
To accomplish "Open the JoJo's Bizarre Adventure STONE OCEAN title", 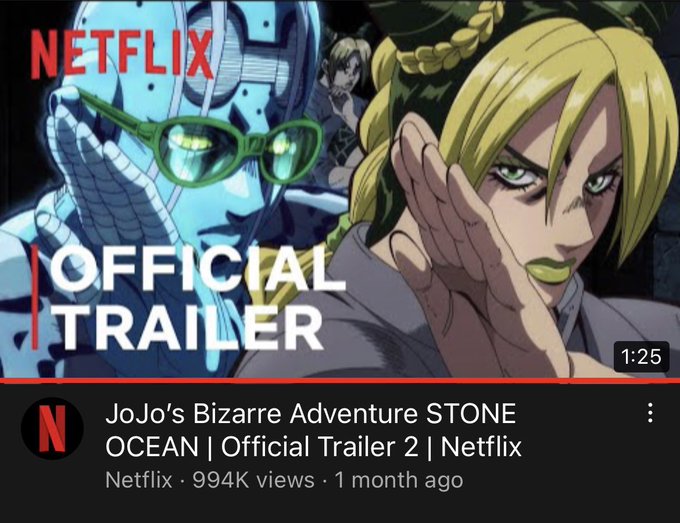I will click(313, 430).
